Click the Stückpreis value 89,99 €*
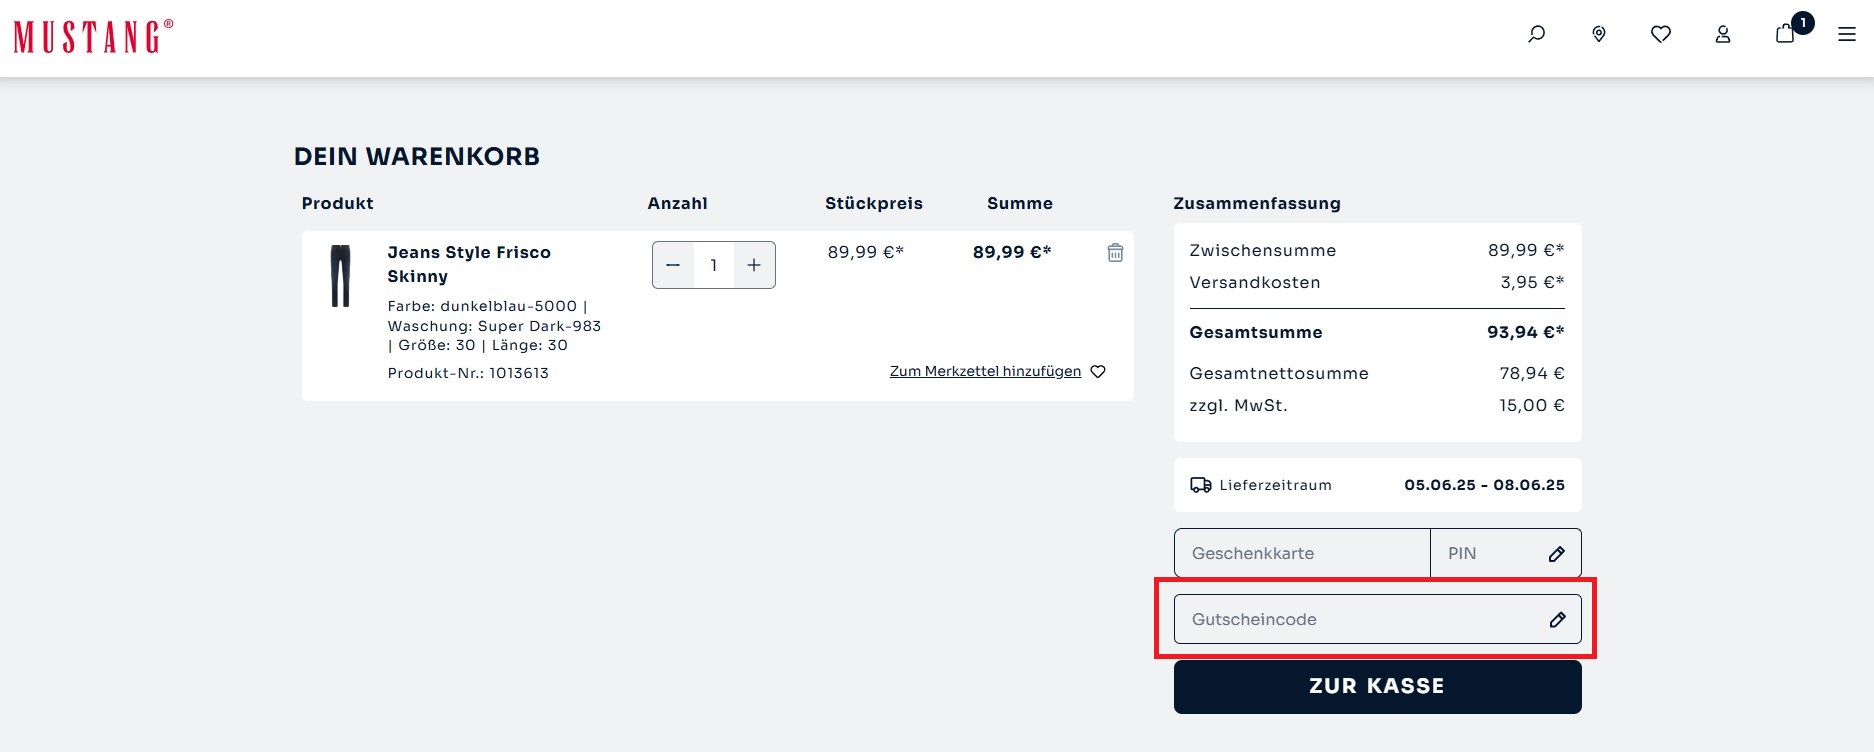The width and height of the screenshot is (1874, 752). click(x=865, y=252)
